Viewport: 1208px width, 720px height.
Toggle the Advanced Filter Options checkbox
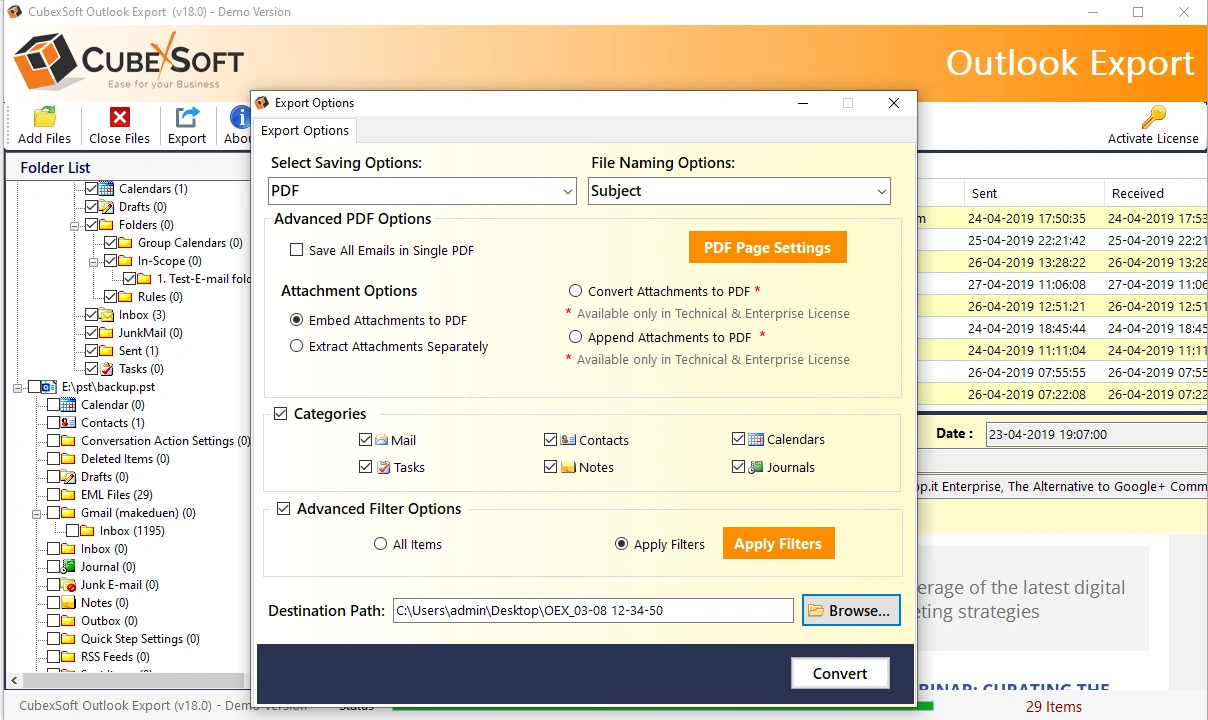[x=283, y=508]
